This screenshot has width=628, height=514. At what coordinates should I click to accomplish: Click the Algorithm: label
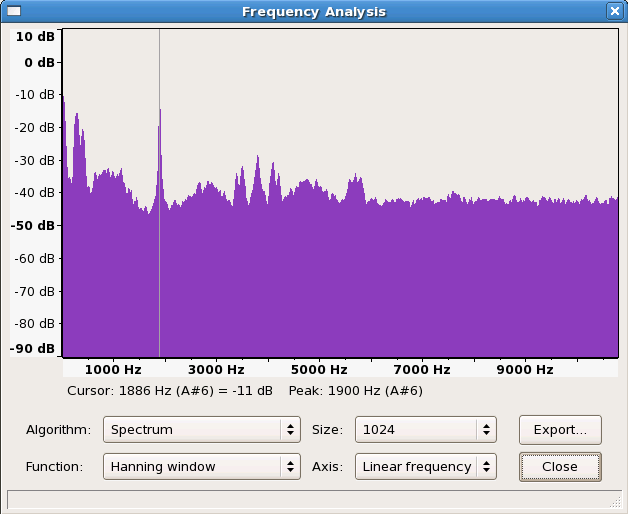coord(58,430)
